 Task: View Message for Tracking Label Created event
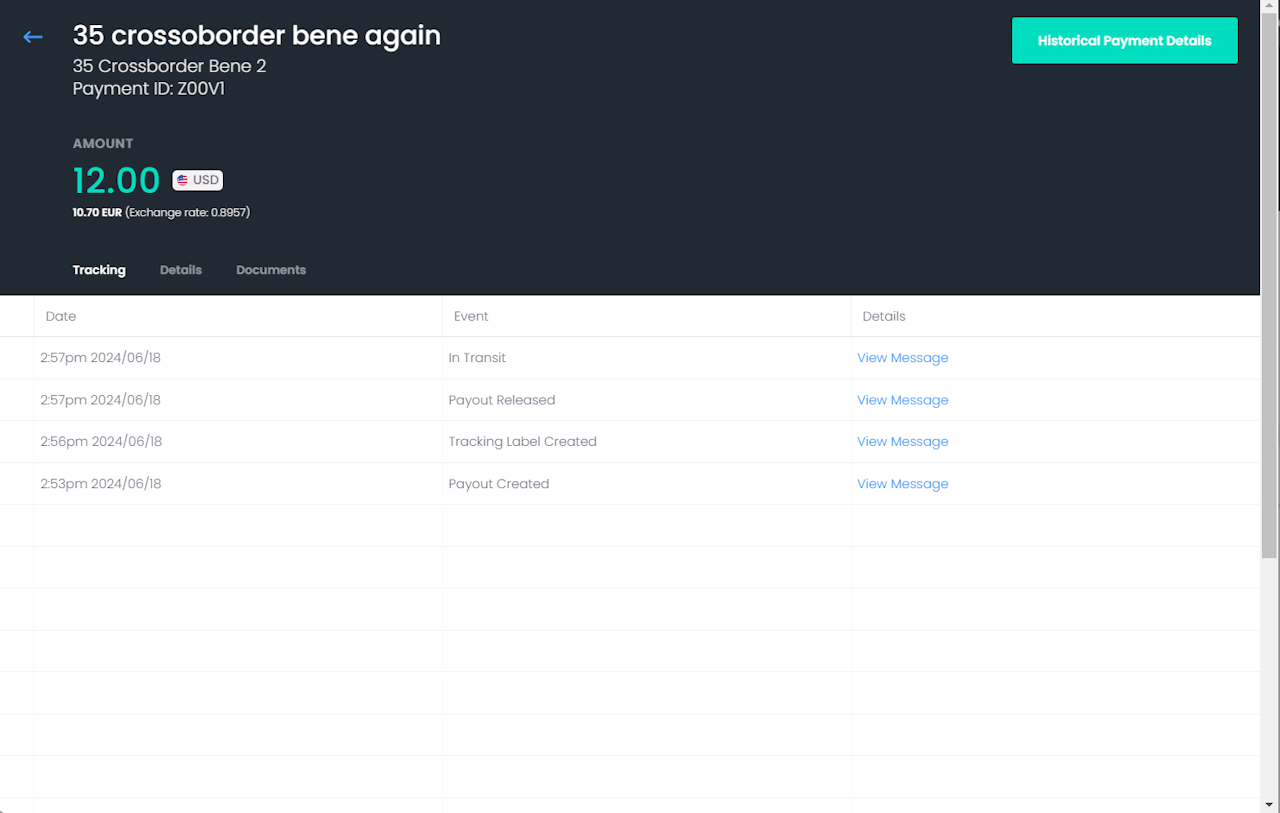(x=902, y=442)
